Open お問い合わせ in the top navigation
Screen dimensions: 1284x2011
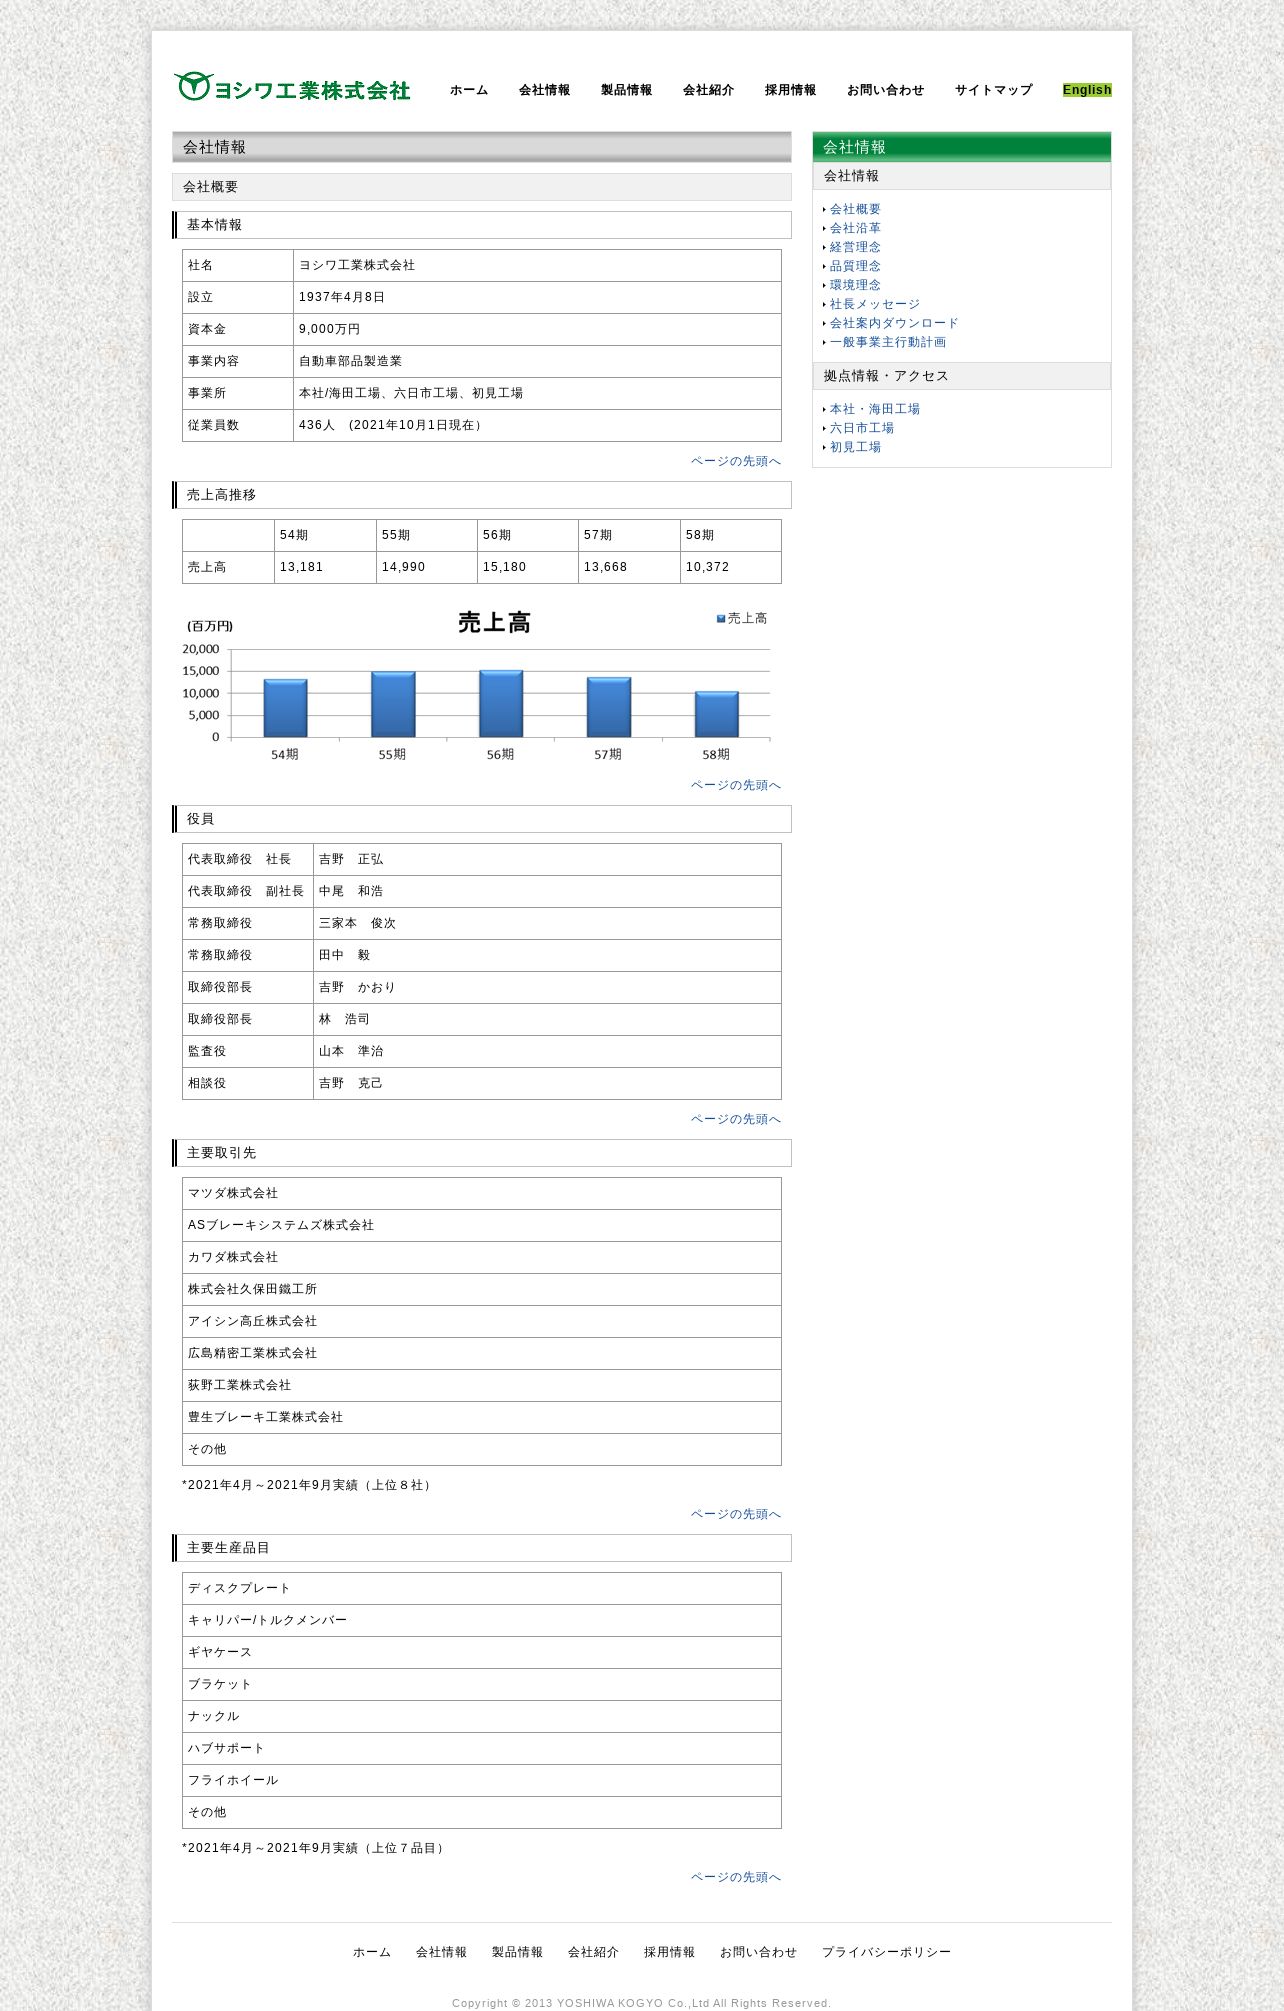(x=886, y=90)
